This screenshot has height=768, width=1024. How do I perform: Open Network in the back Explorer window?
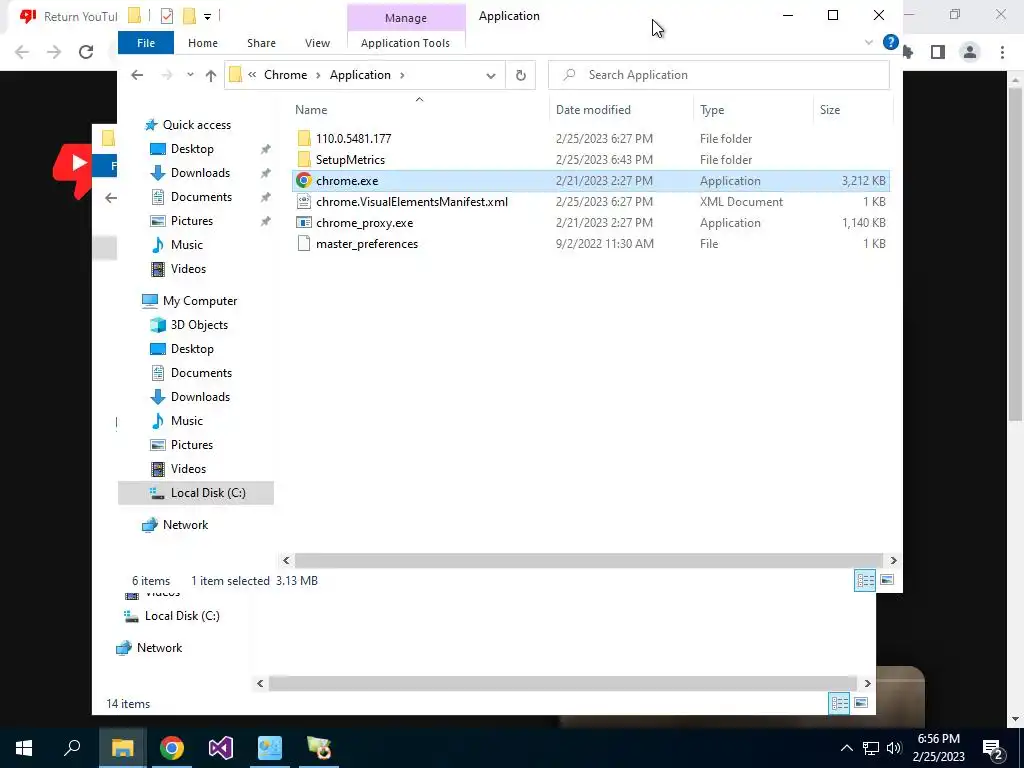coord(159,648)
